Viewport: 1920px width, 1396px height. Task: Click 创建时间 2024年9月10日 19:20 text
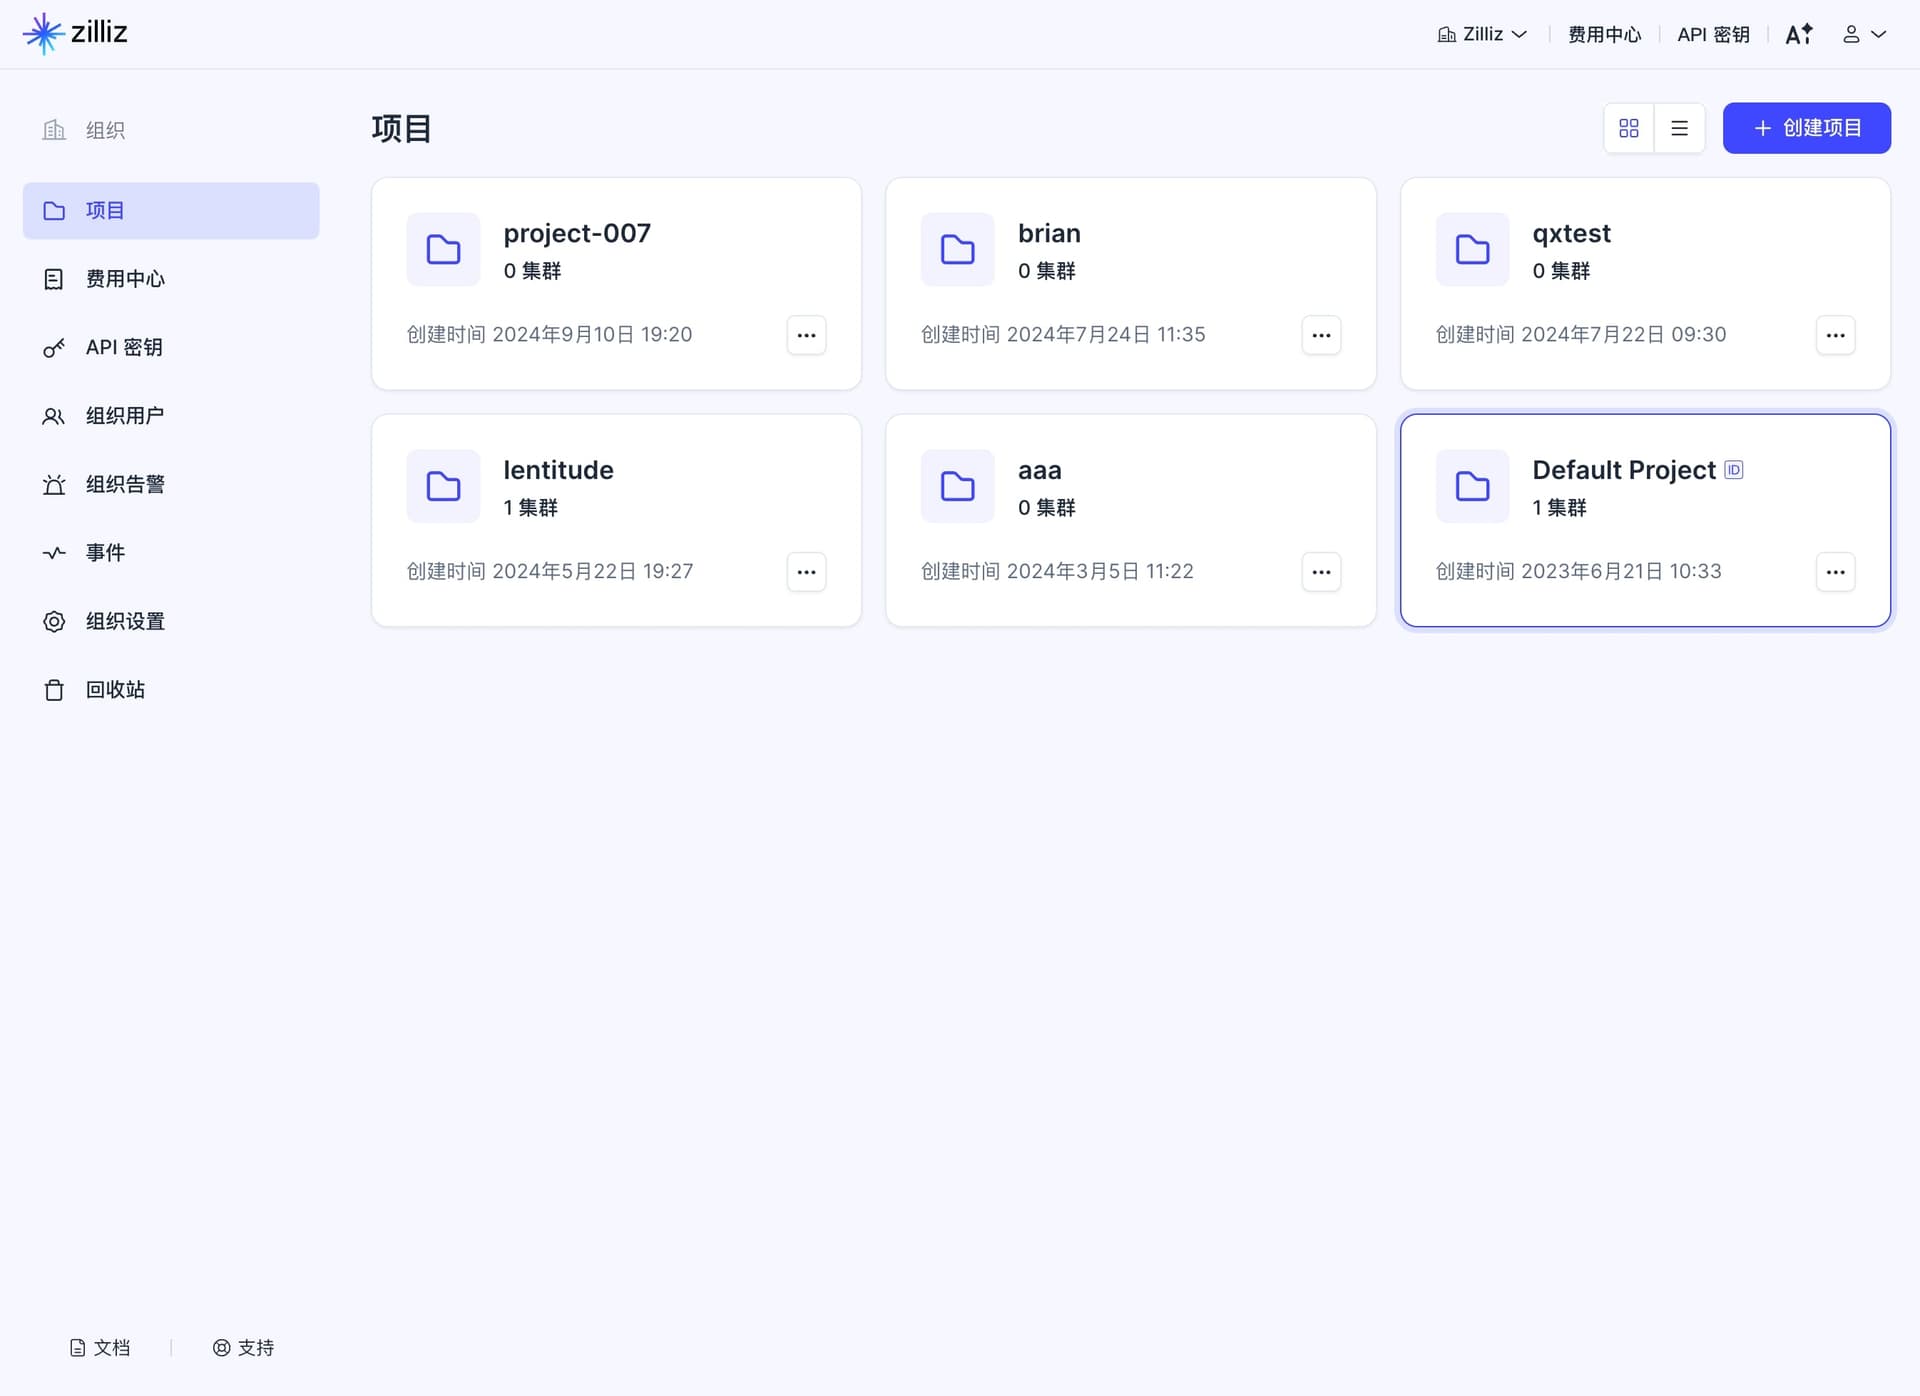click(x=549, y=334)
